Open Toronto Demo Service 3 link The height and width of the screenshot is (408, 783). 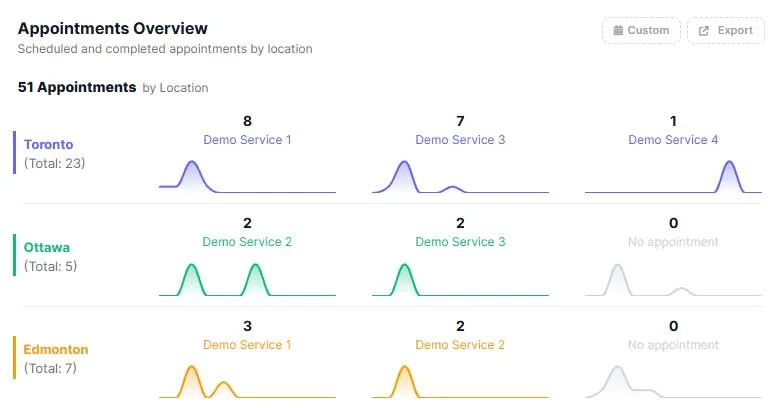pos(460,140)
